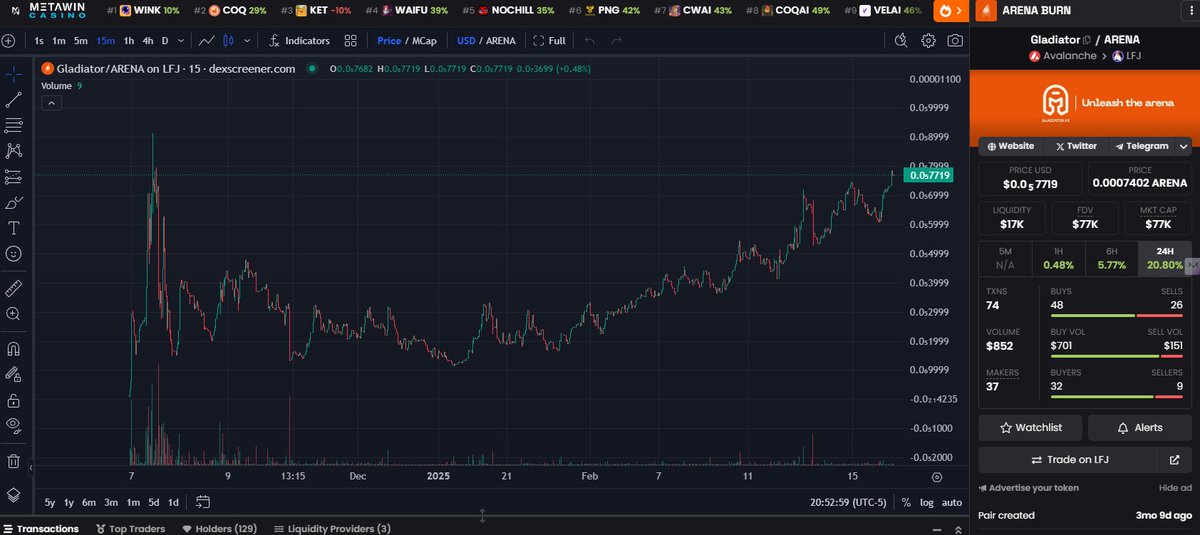
Task: Switch chart denomination to ARENA
Action: pyautogui.click(x=501, y=41)
